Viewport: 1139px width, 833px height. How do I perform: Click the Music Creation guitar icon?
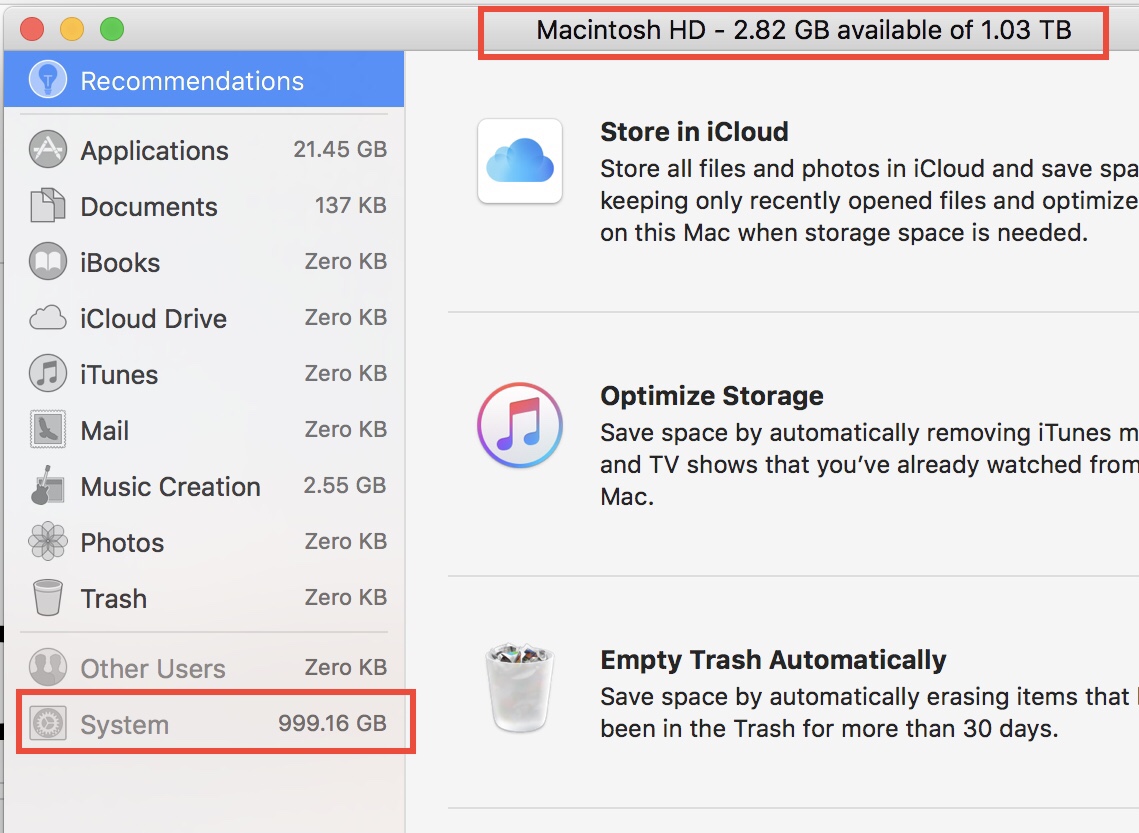click(47, 485)
